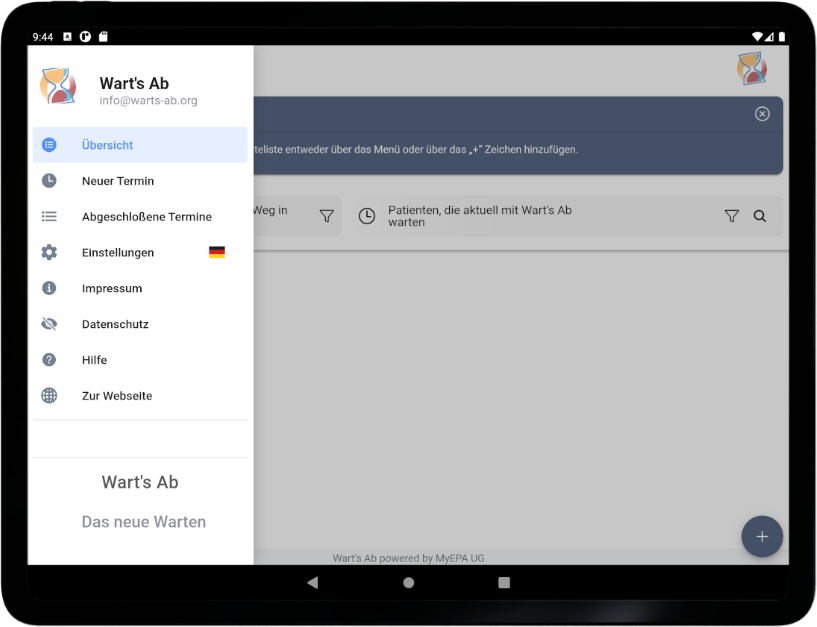Image resolution: width=817 pixels, height=627 pixels.
Task: Click the hourglass logo in the app bar
Action: (752, 68)
